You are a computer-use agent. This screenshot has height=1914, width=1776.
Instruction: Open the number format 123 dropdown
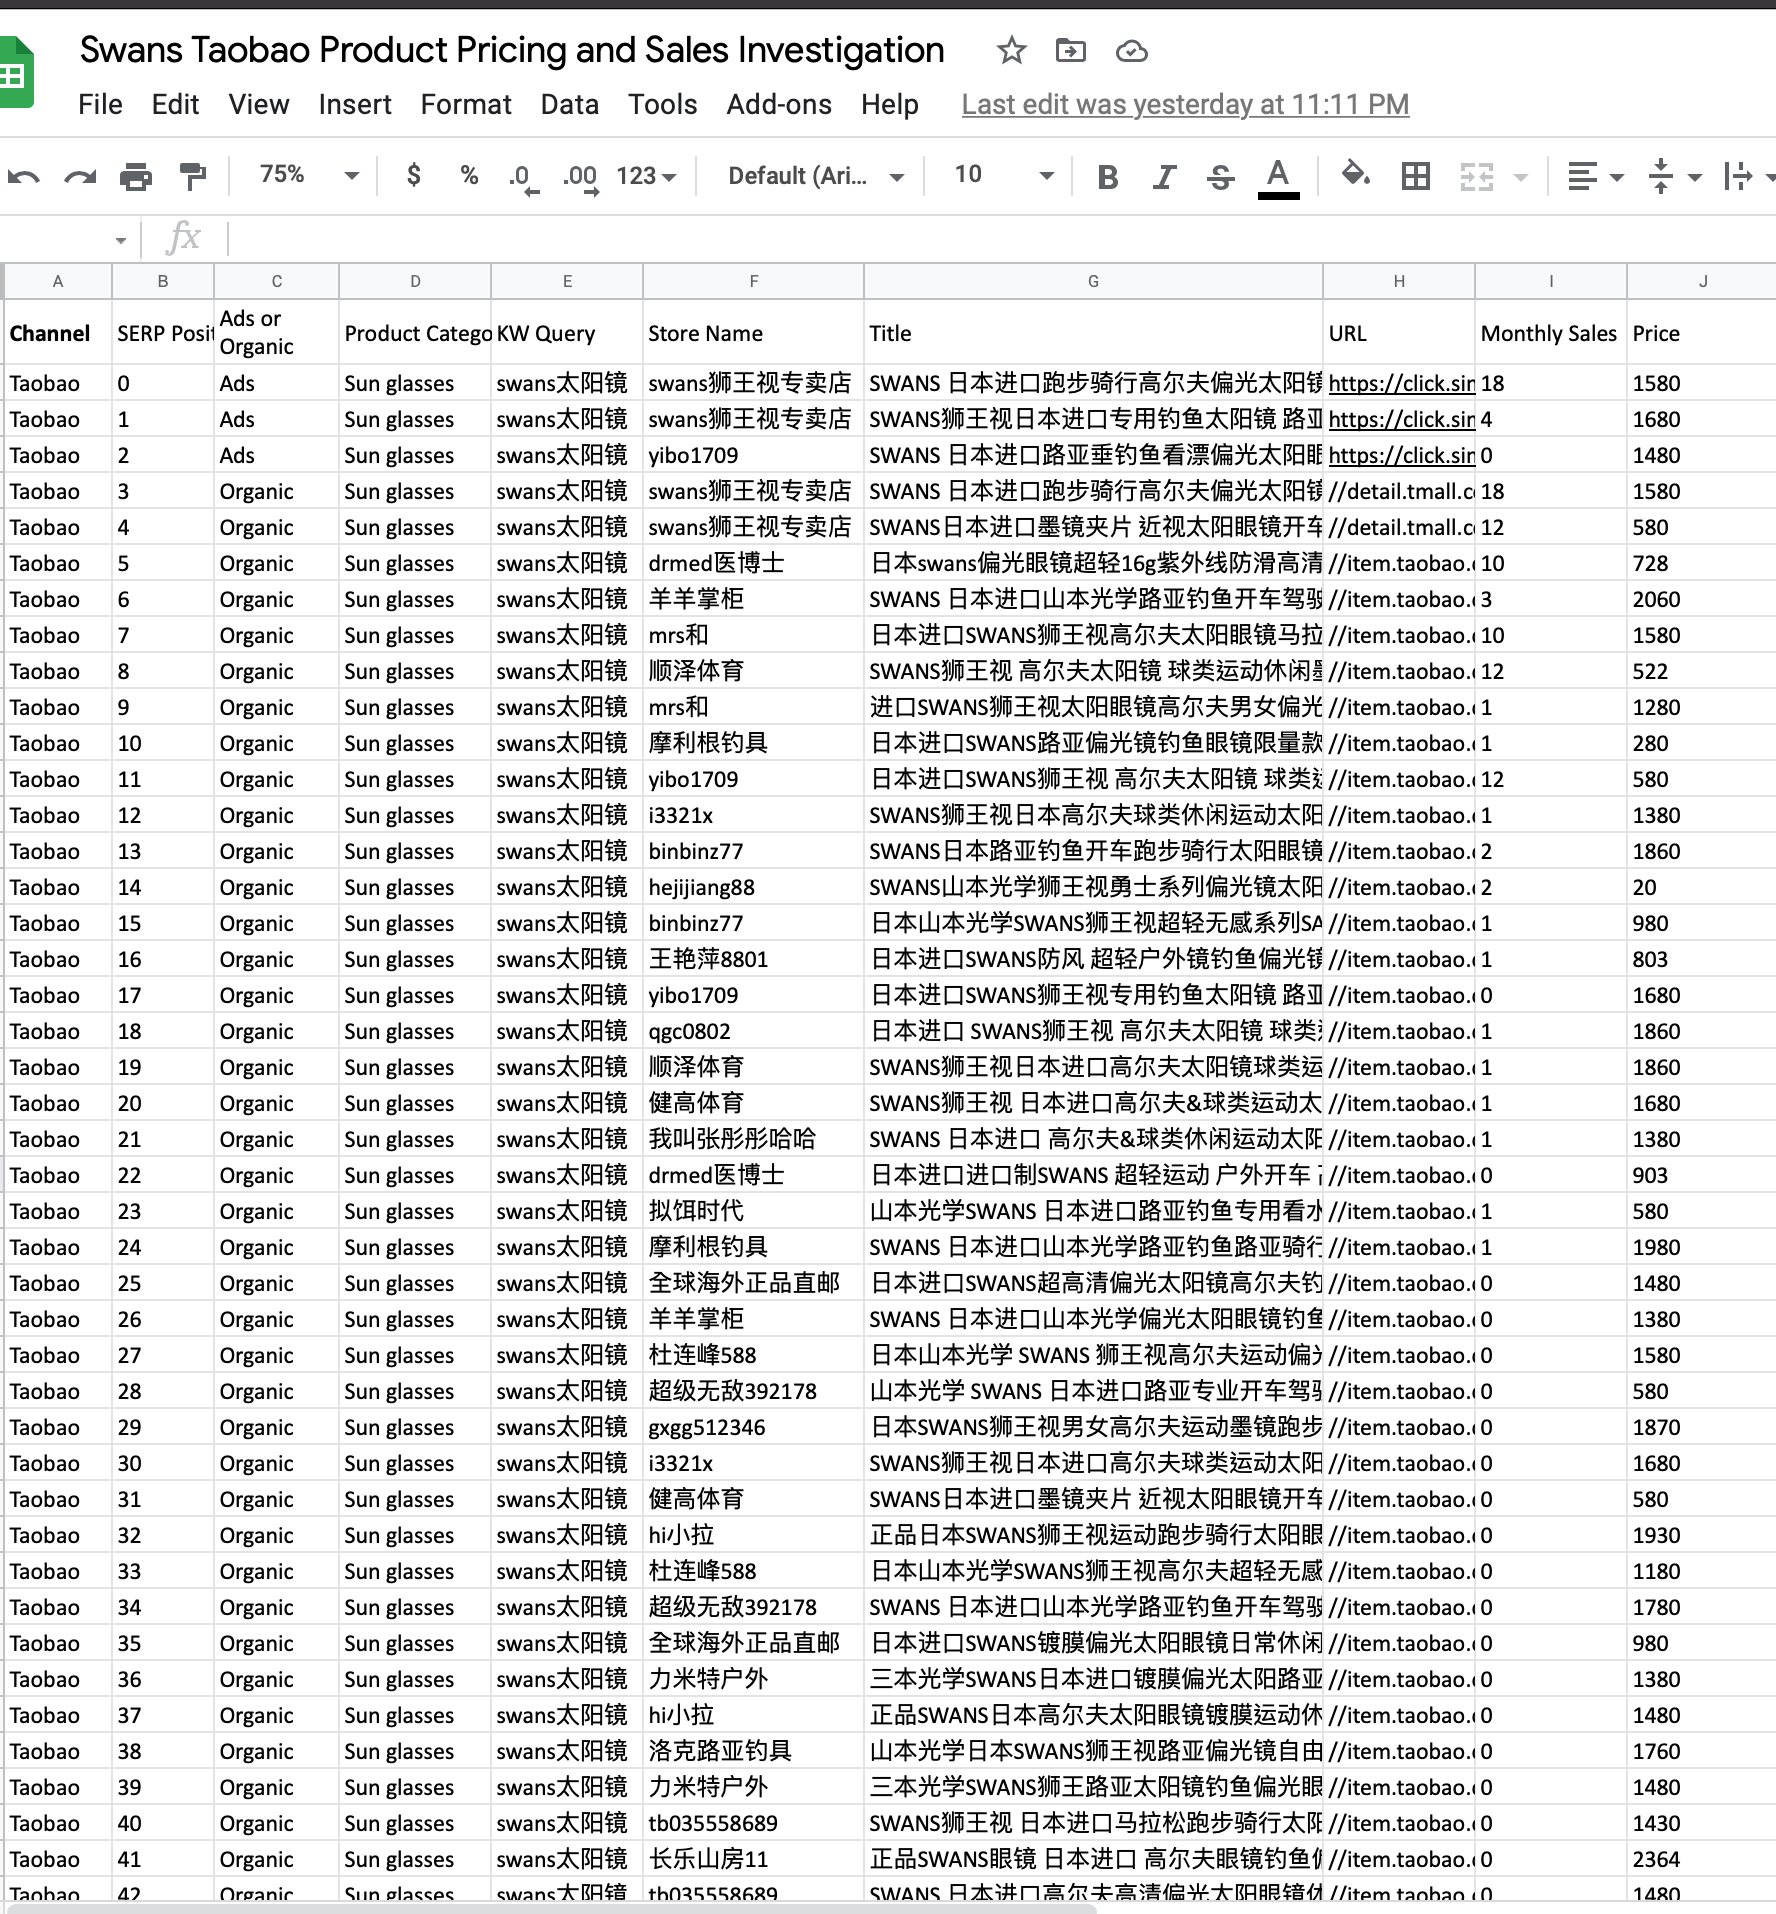click(x=646, y=176)
